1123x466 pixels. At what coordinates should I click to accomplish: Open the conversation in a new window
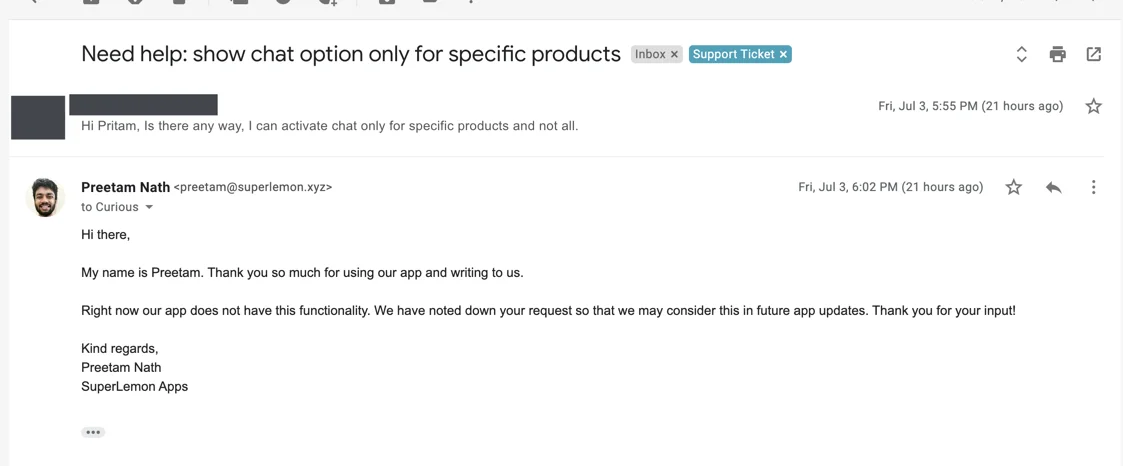pos(1093,54)
